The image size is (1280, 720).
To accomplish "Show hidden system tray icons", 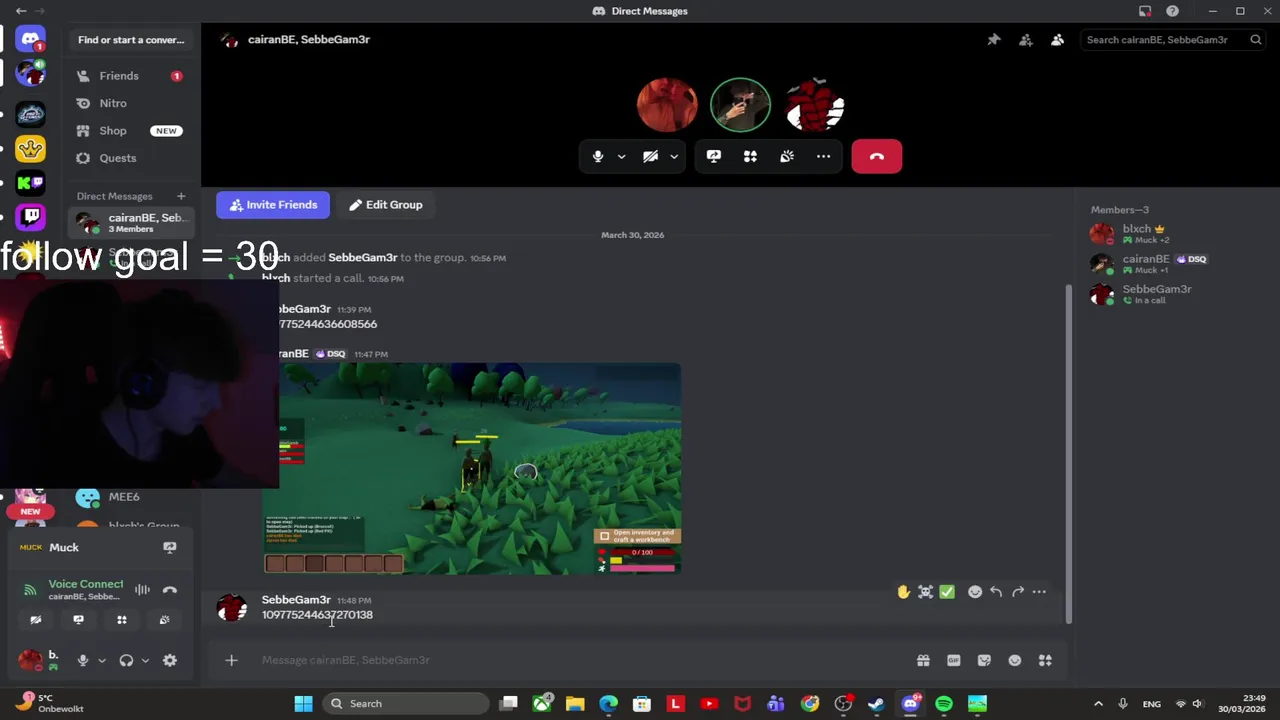I will [1098, 704].
